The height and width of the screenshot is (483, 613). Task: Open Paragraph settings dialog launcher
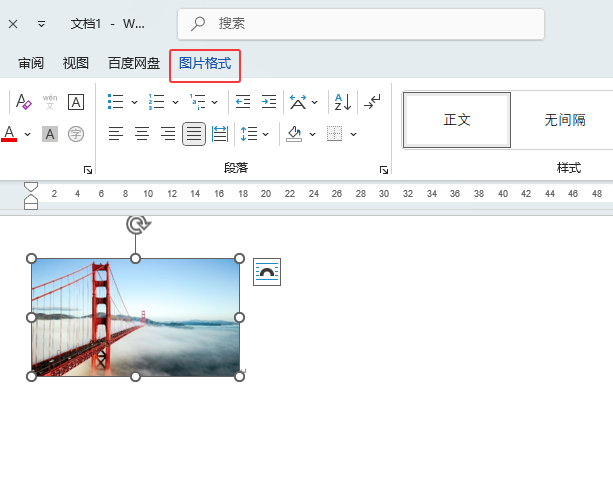tap(384, 170)
